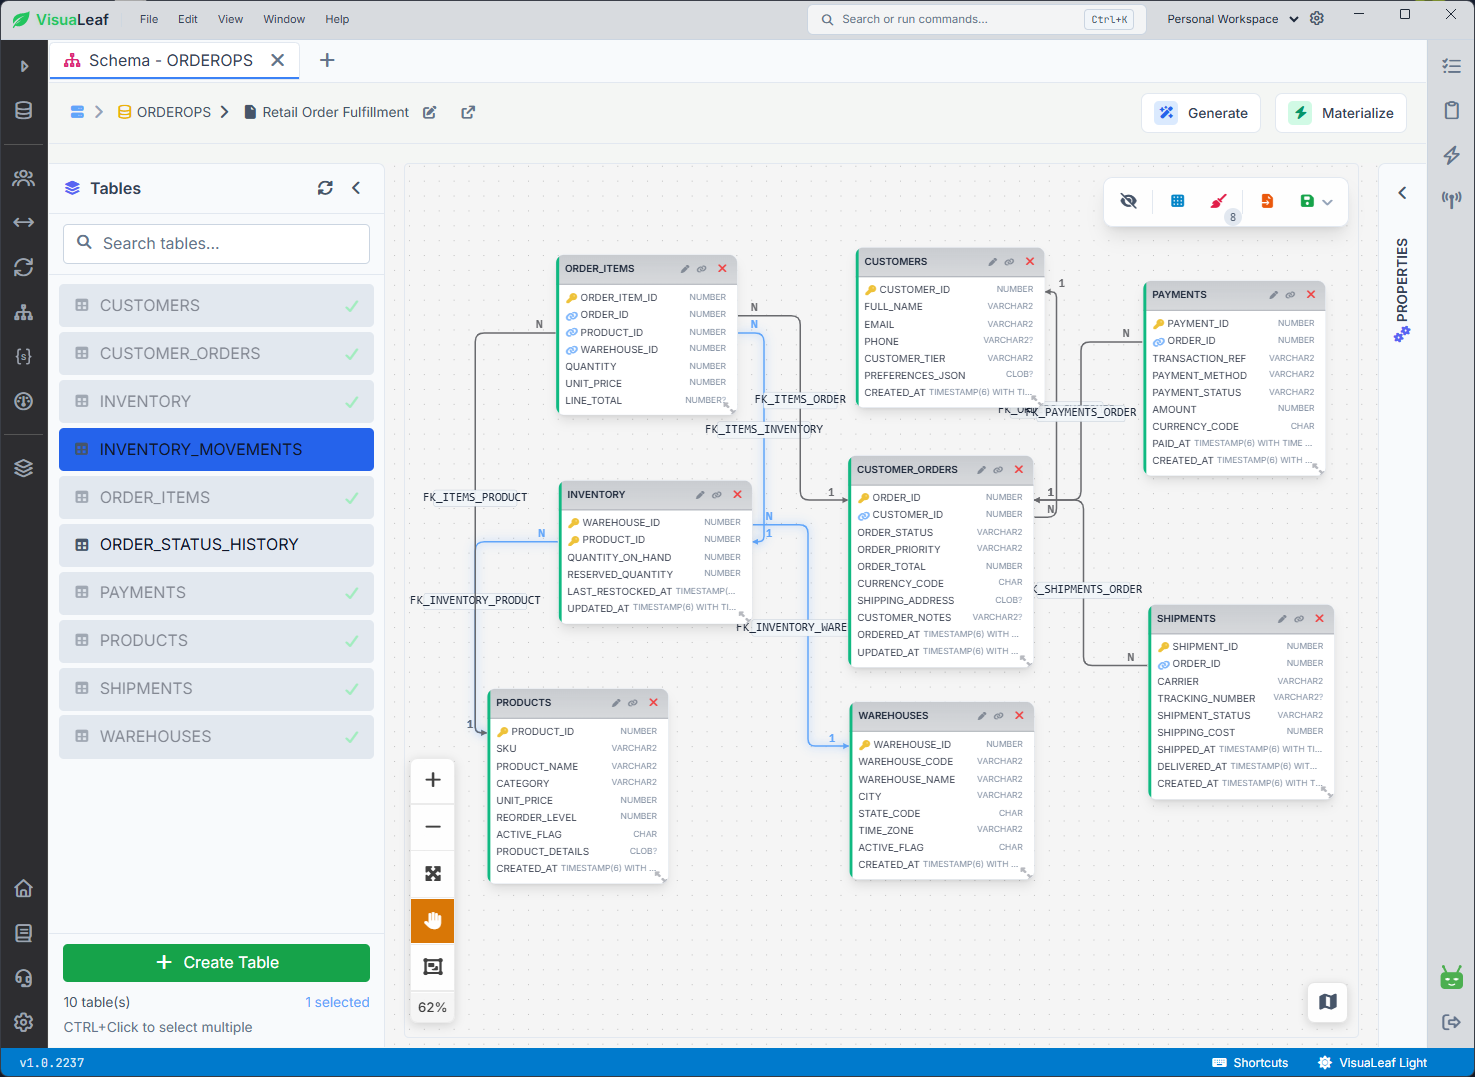Open settings gear in left sidebar
The height and width of the screenshot is (1077, 1475).
point(24,1022)
